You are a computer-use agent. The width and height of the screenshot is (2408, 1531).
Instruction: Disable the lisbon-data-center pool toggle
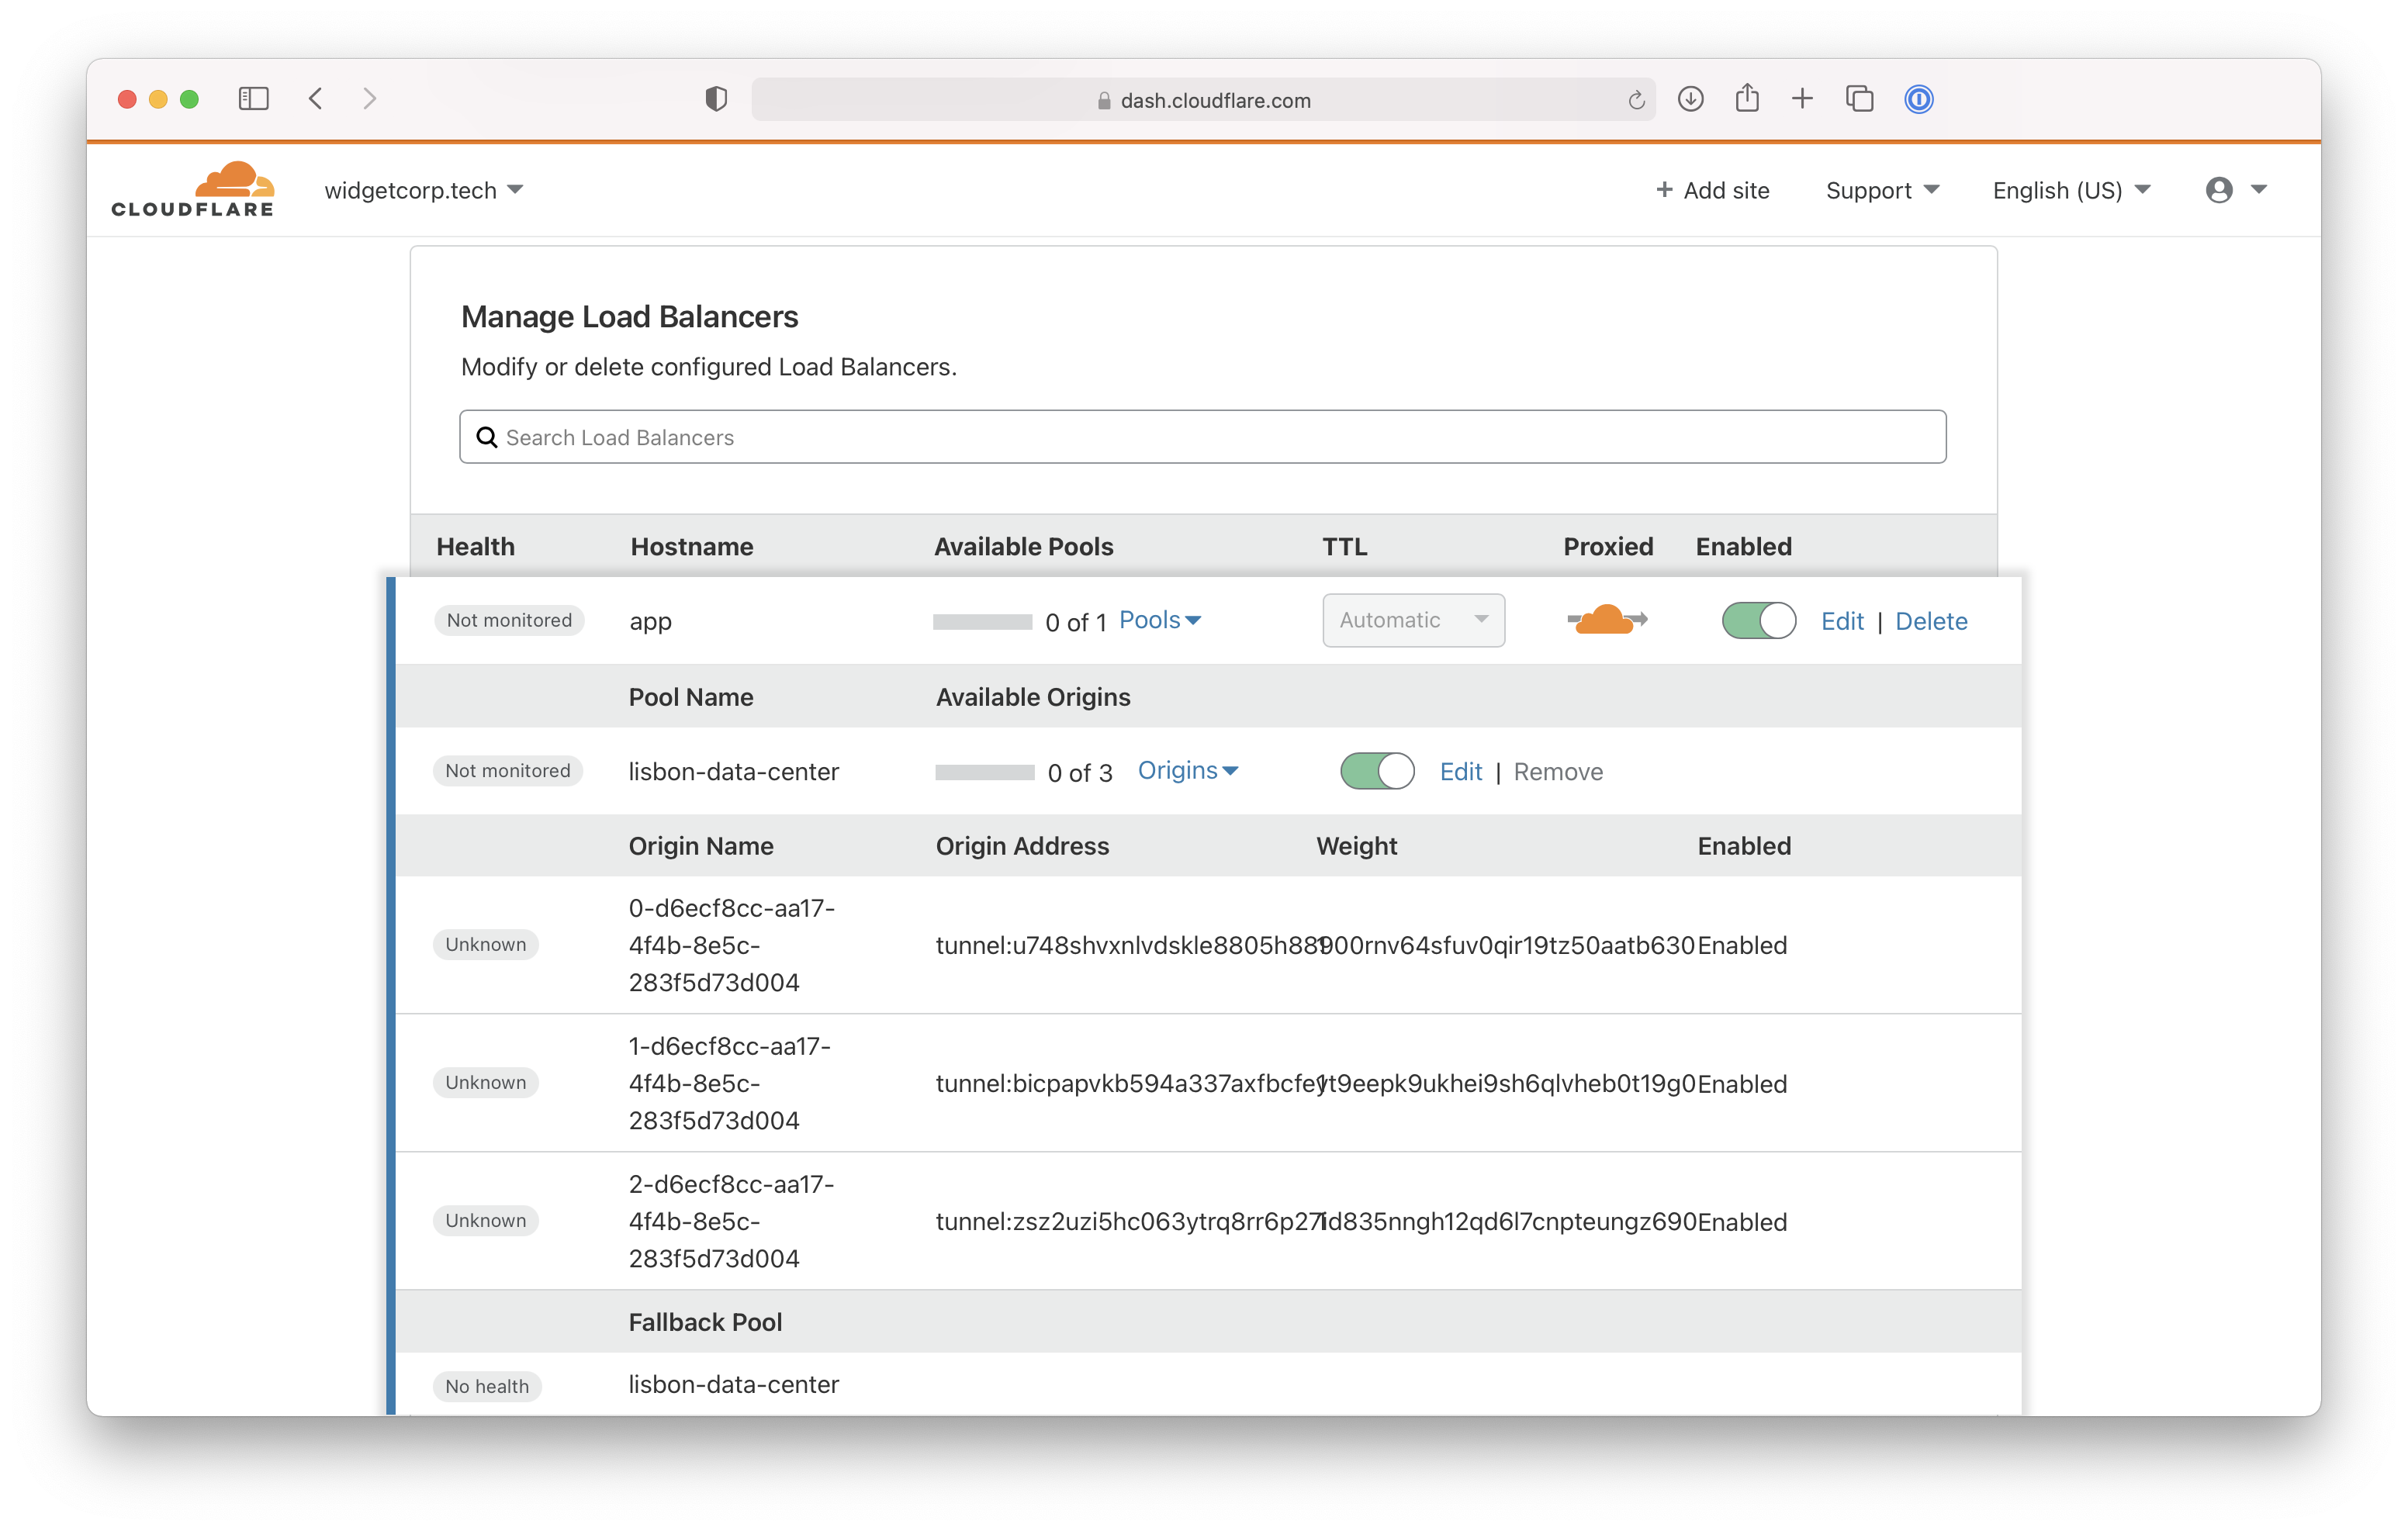click(1376, 771)
